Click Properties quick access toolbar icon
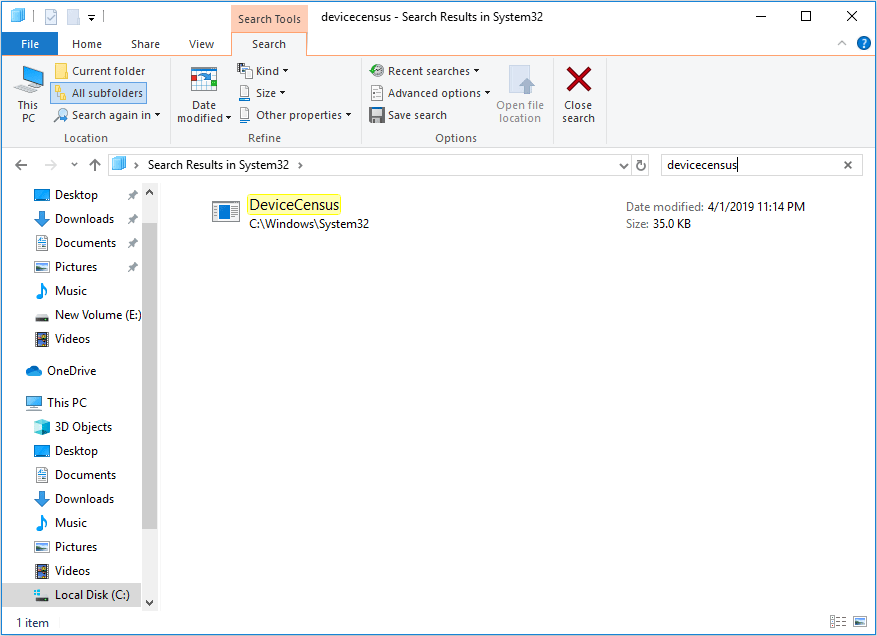The height and width of the screenshot is (636, 877). (51, 17)
